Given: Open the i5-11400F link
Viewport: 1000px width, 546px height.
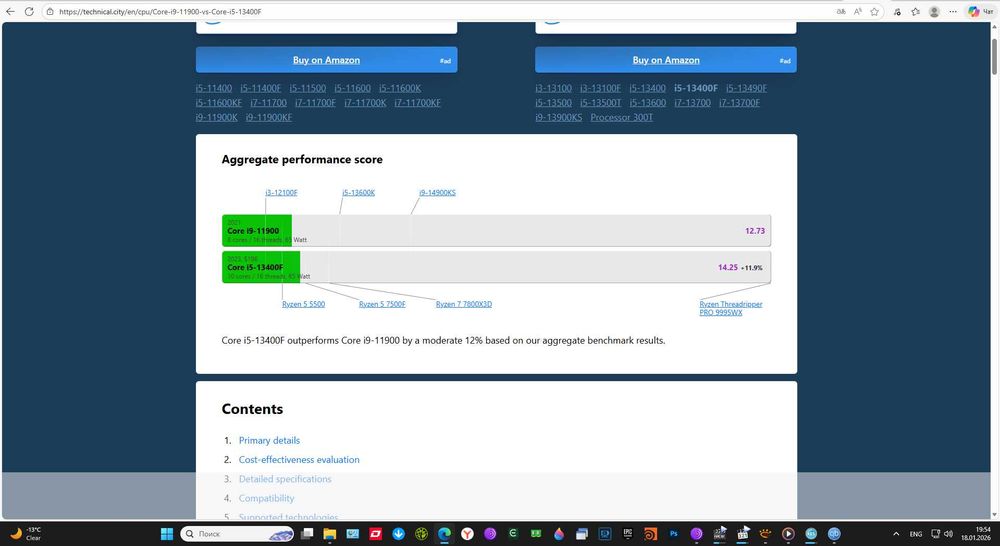Looking at the screenshot, I should (x=260, y=88).
